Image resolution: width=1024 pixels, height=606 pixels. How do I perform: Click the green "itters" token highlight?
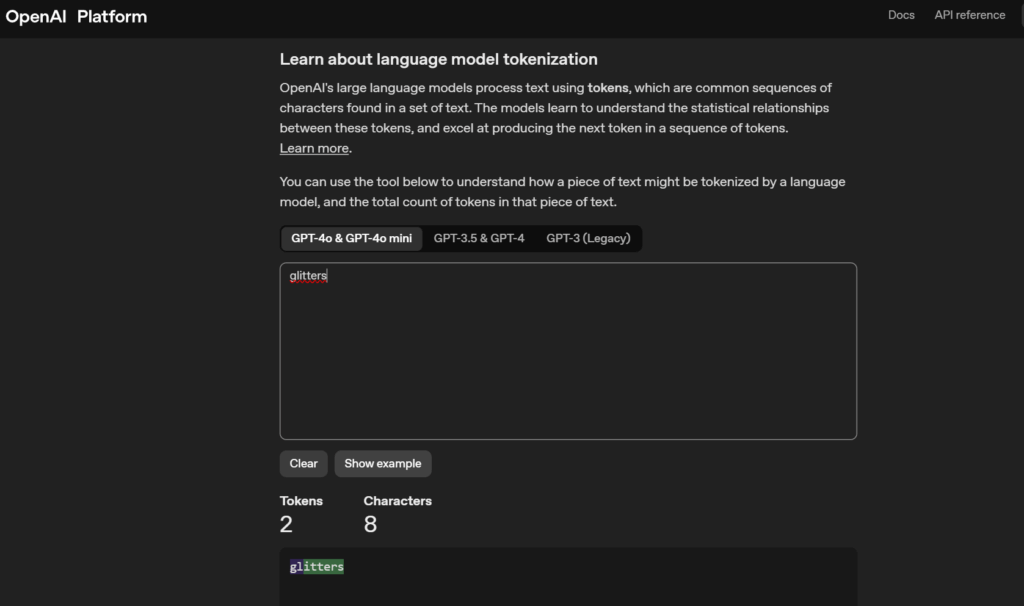323,567
